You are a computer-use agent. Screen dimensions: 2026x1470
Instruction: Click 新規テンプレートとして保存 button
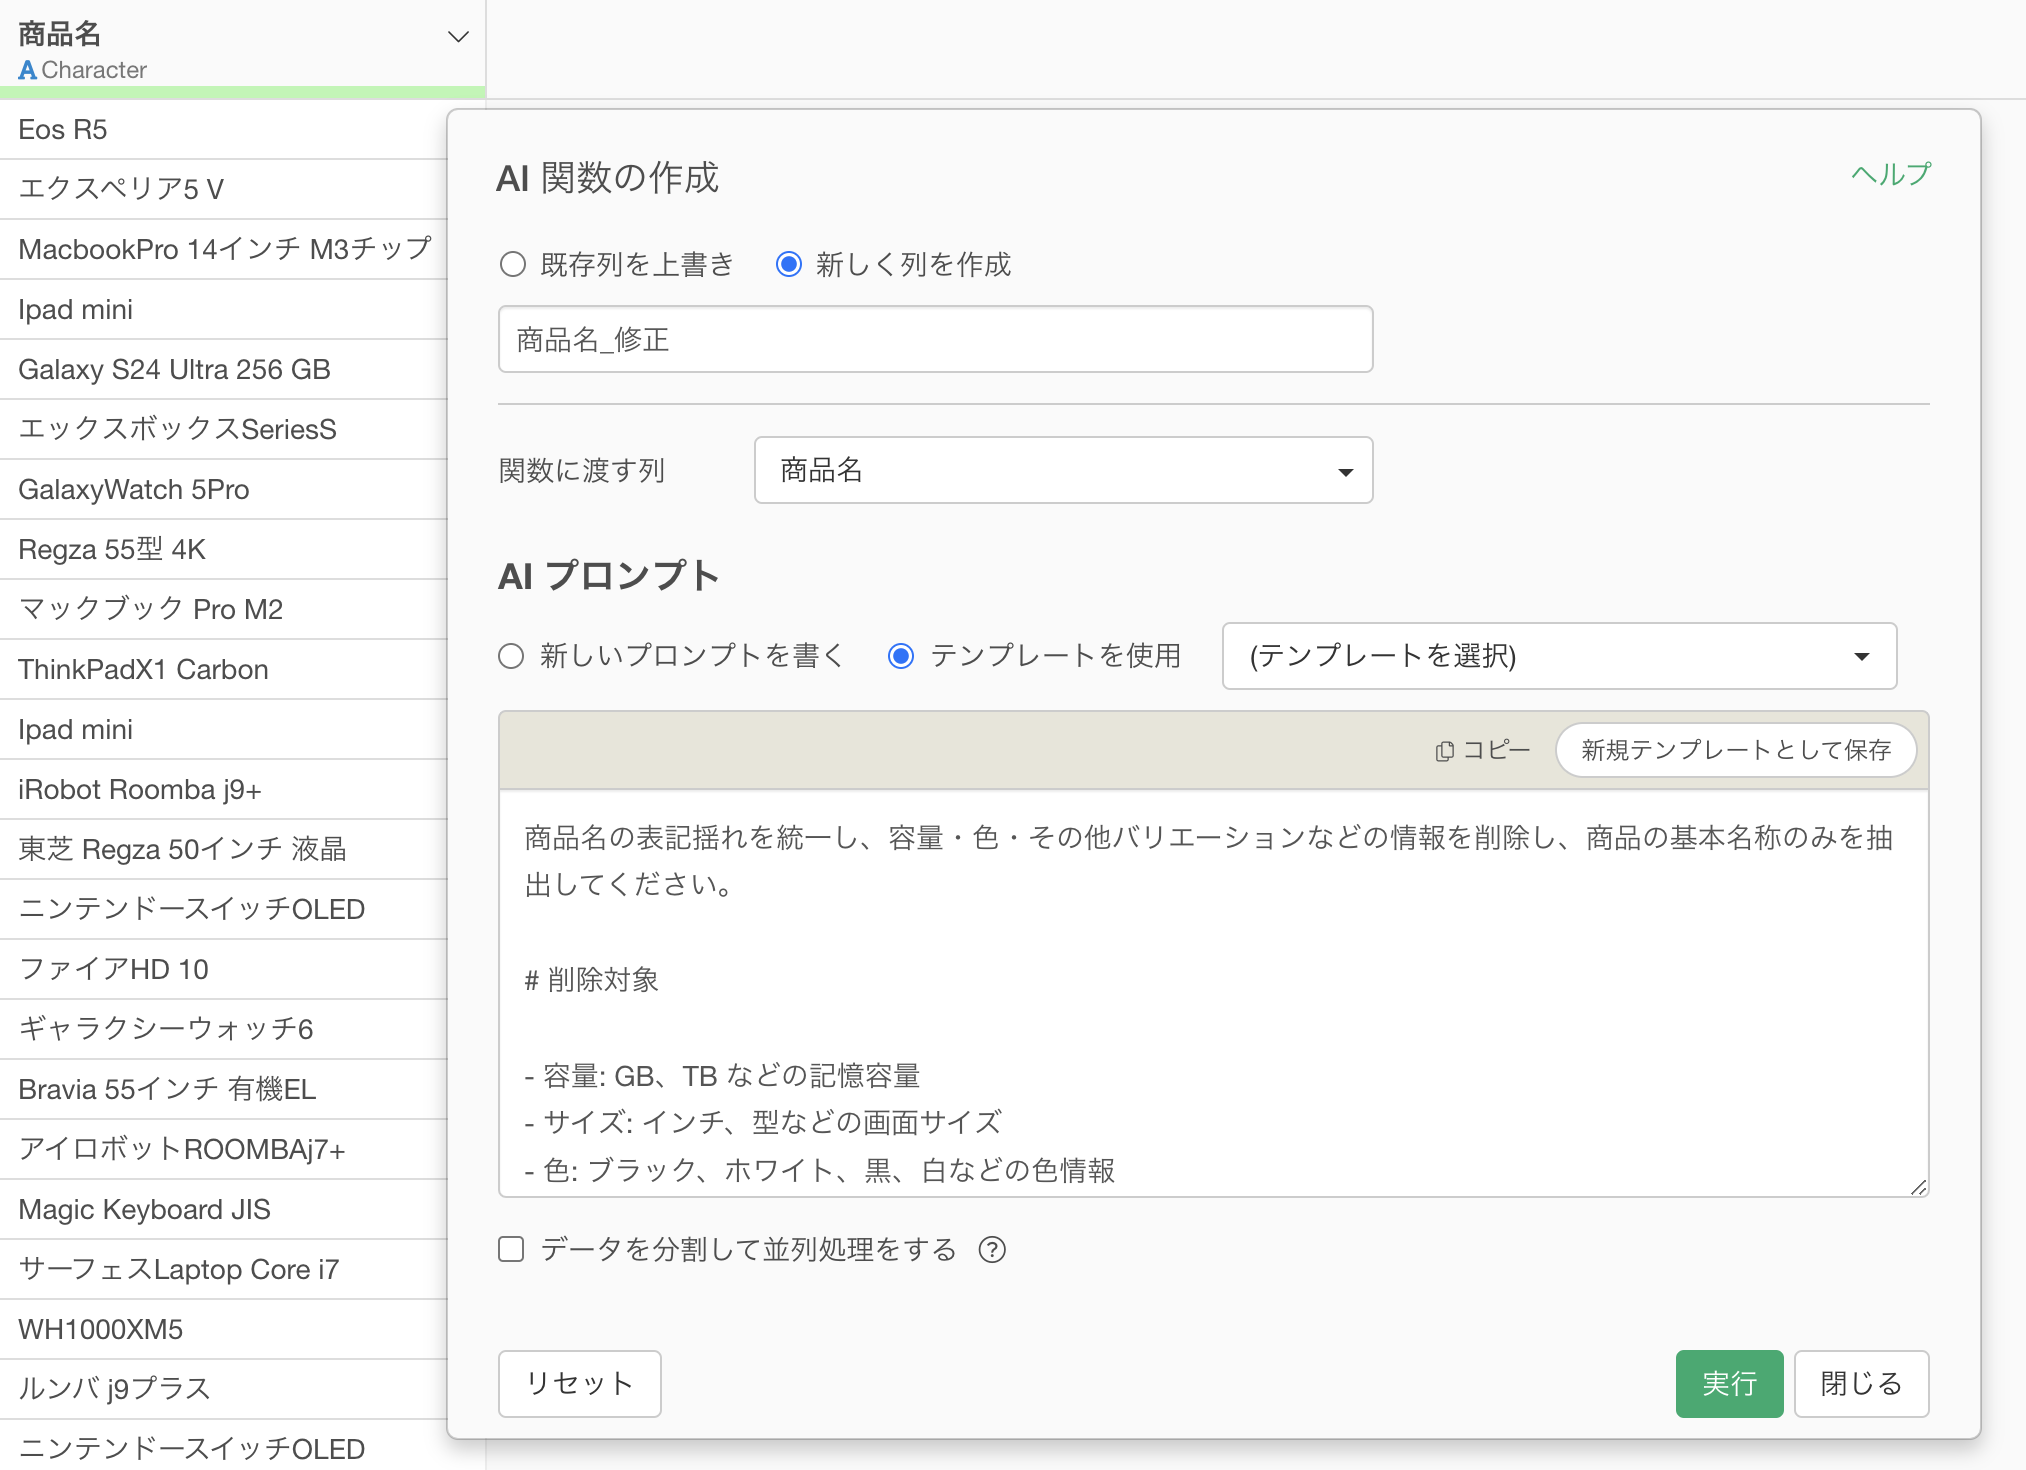click(x=1735, y=750)
